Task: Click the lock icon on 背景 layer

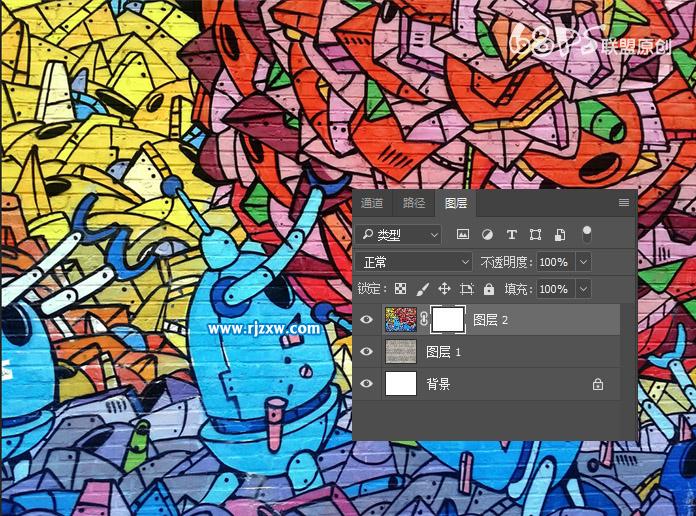Action: coord(598,384)
